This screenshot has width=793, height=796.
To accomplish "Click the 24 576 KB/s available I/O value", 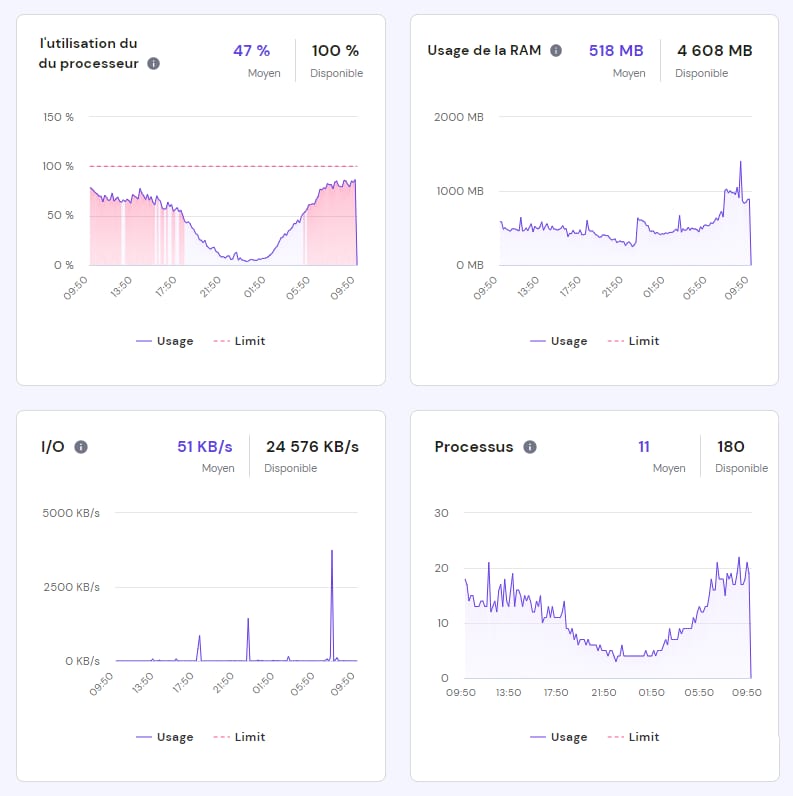I will (x=312, y=447).
